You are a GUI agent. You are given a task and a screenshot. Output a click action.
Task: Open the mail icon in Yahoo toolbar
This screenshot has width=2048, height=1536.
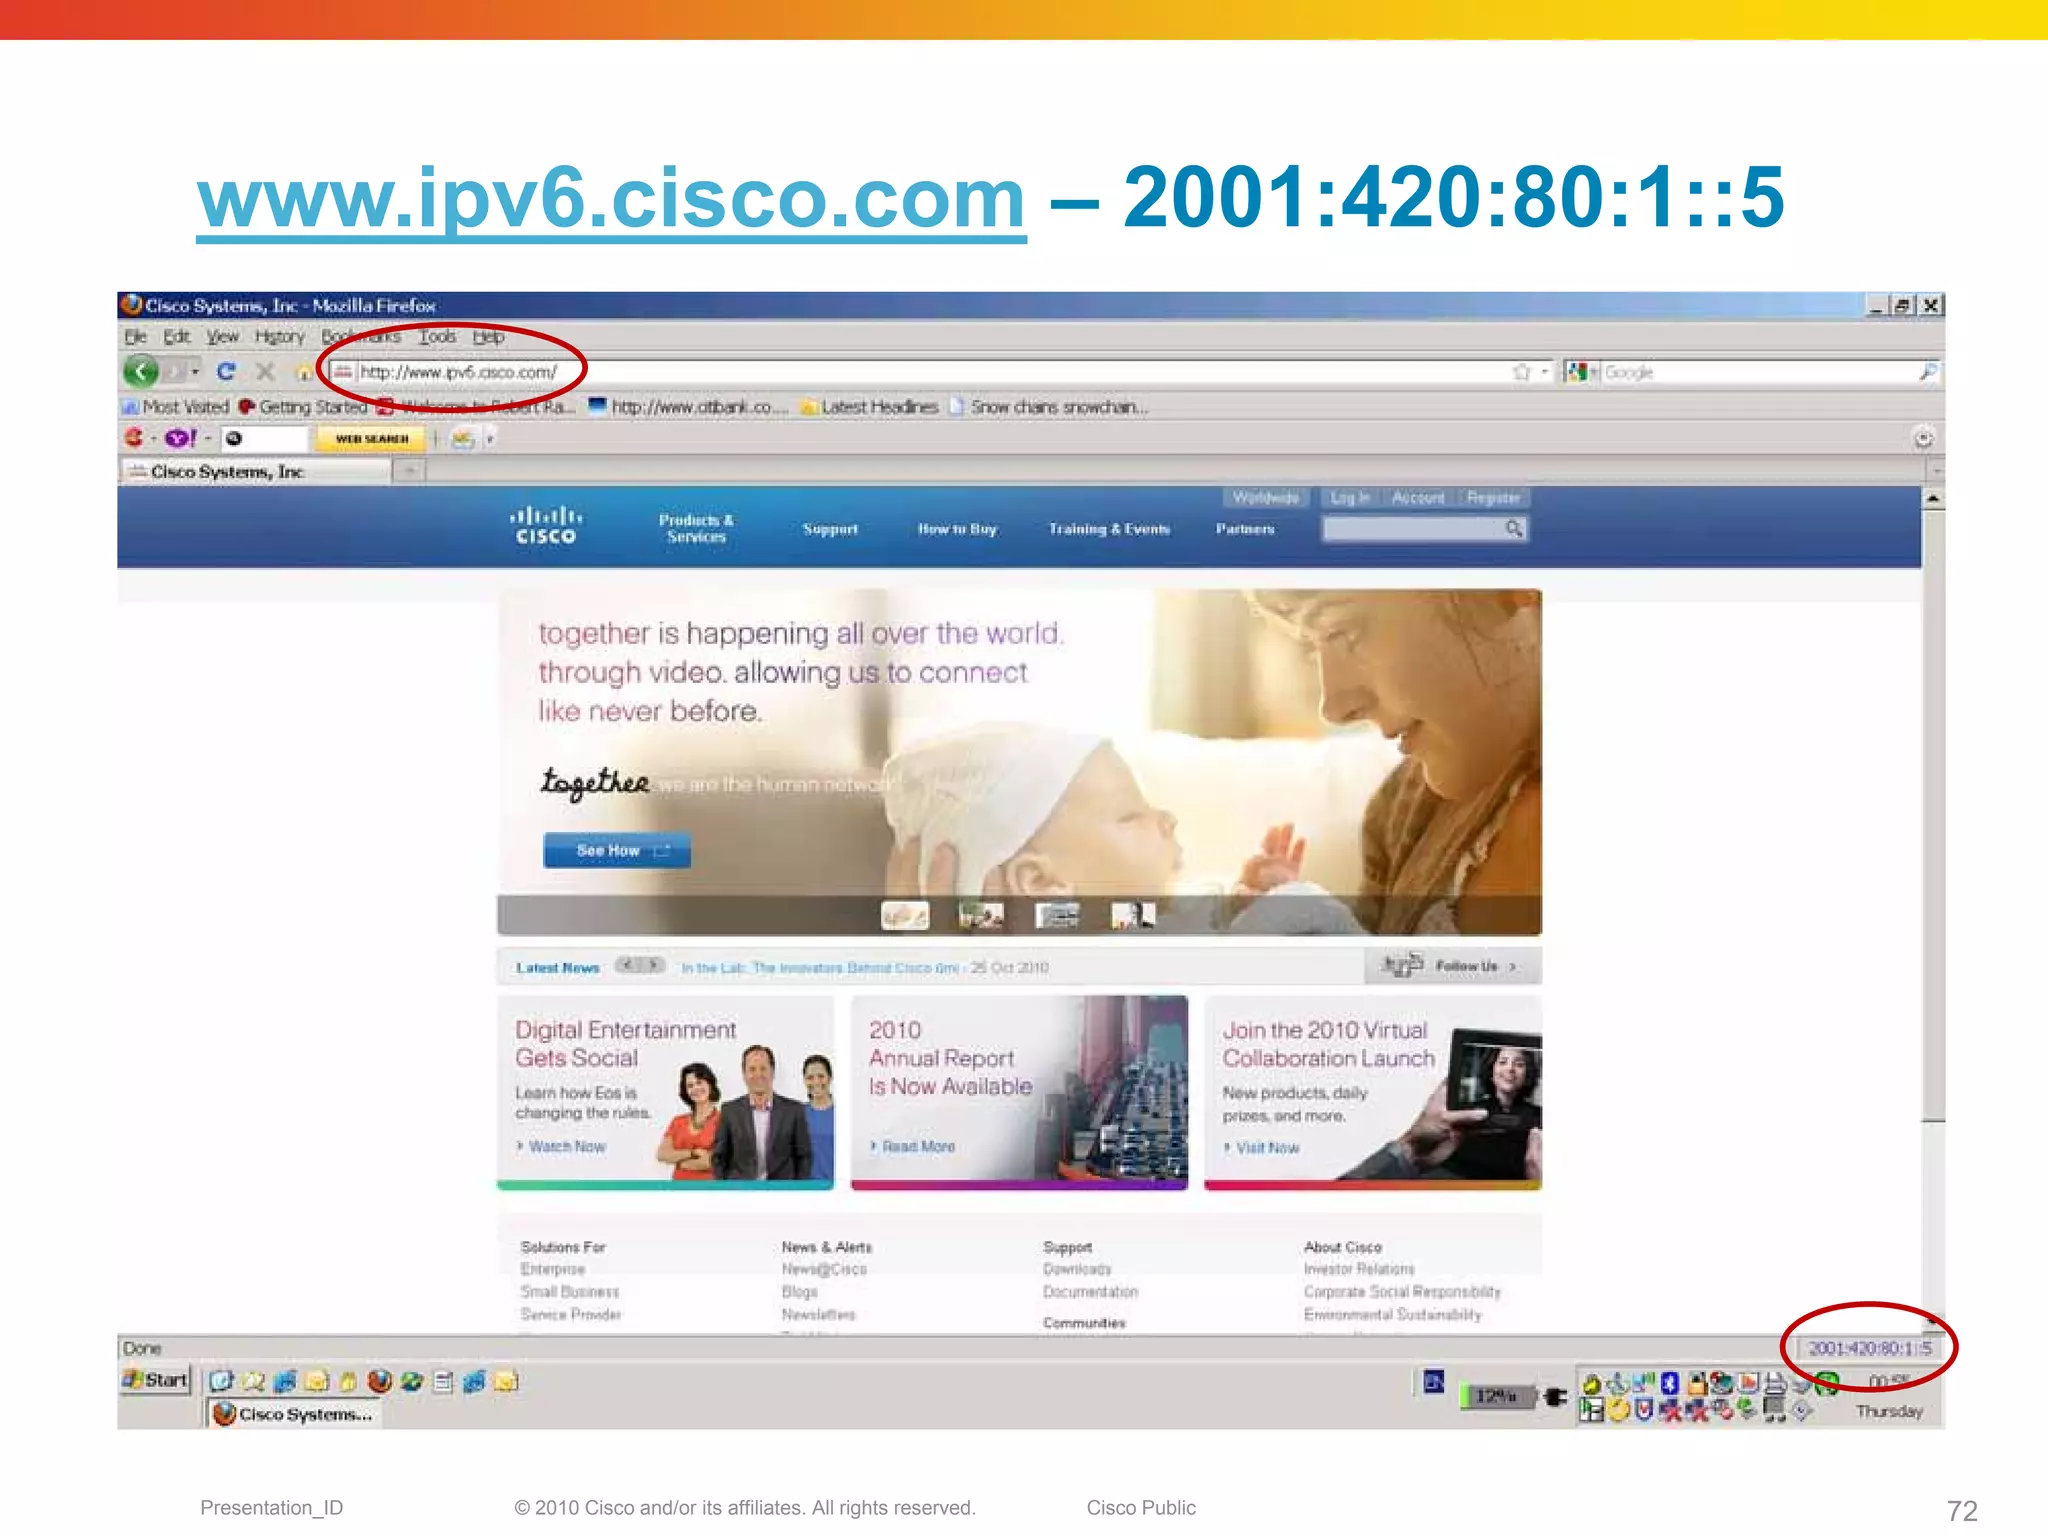pos(462,438)
